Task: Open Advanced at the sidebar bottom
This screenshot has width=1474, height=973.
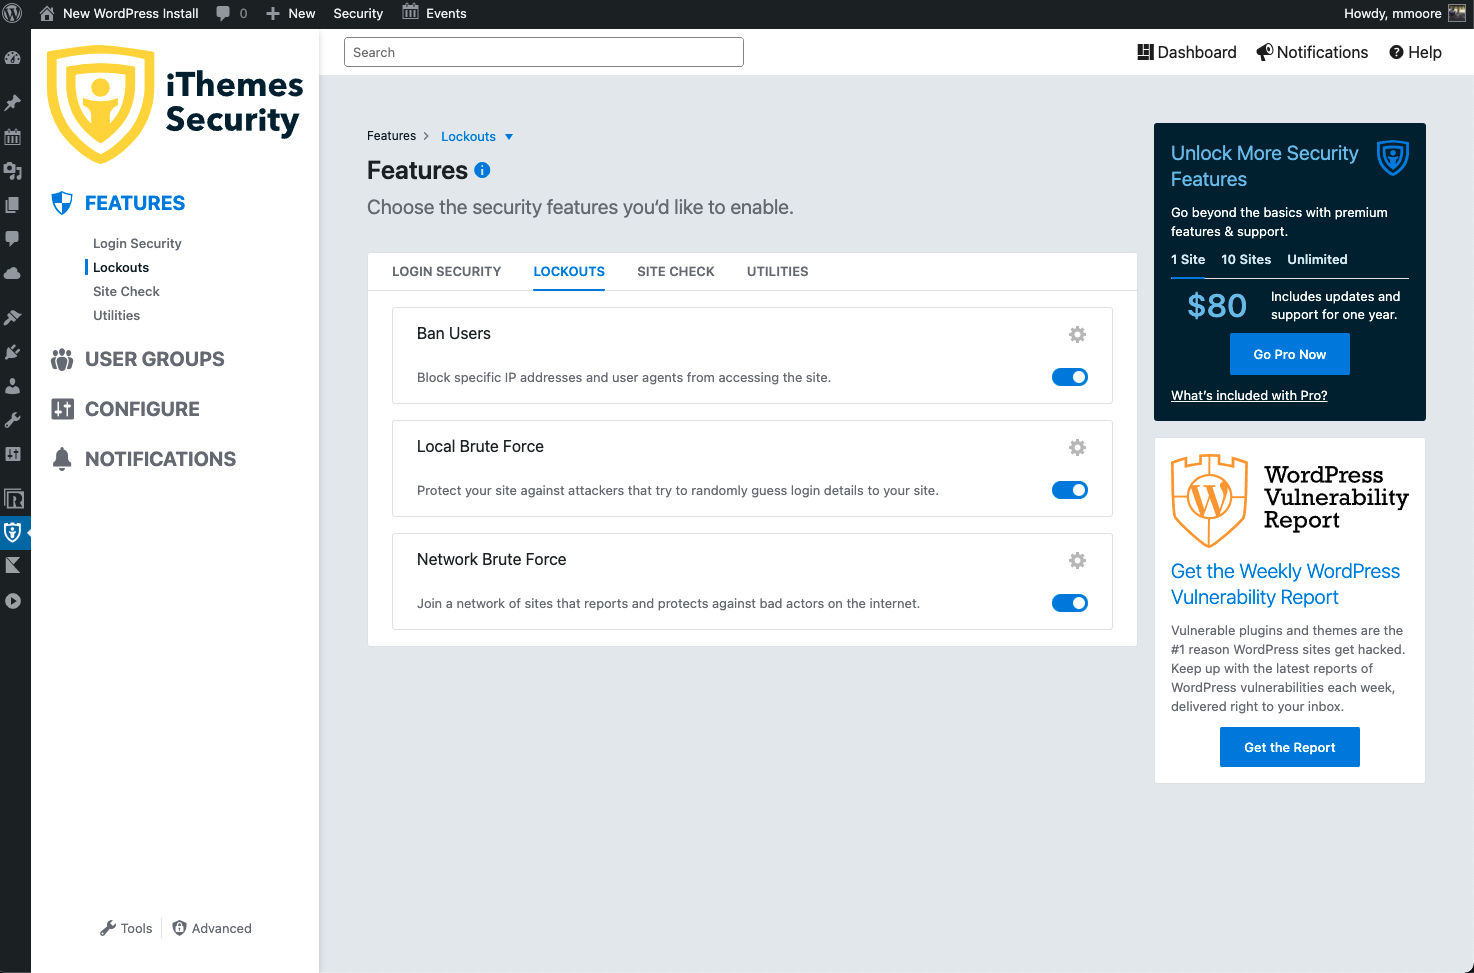Action: click(x=212, y=928)
